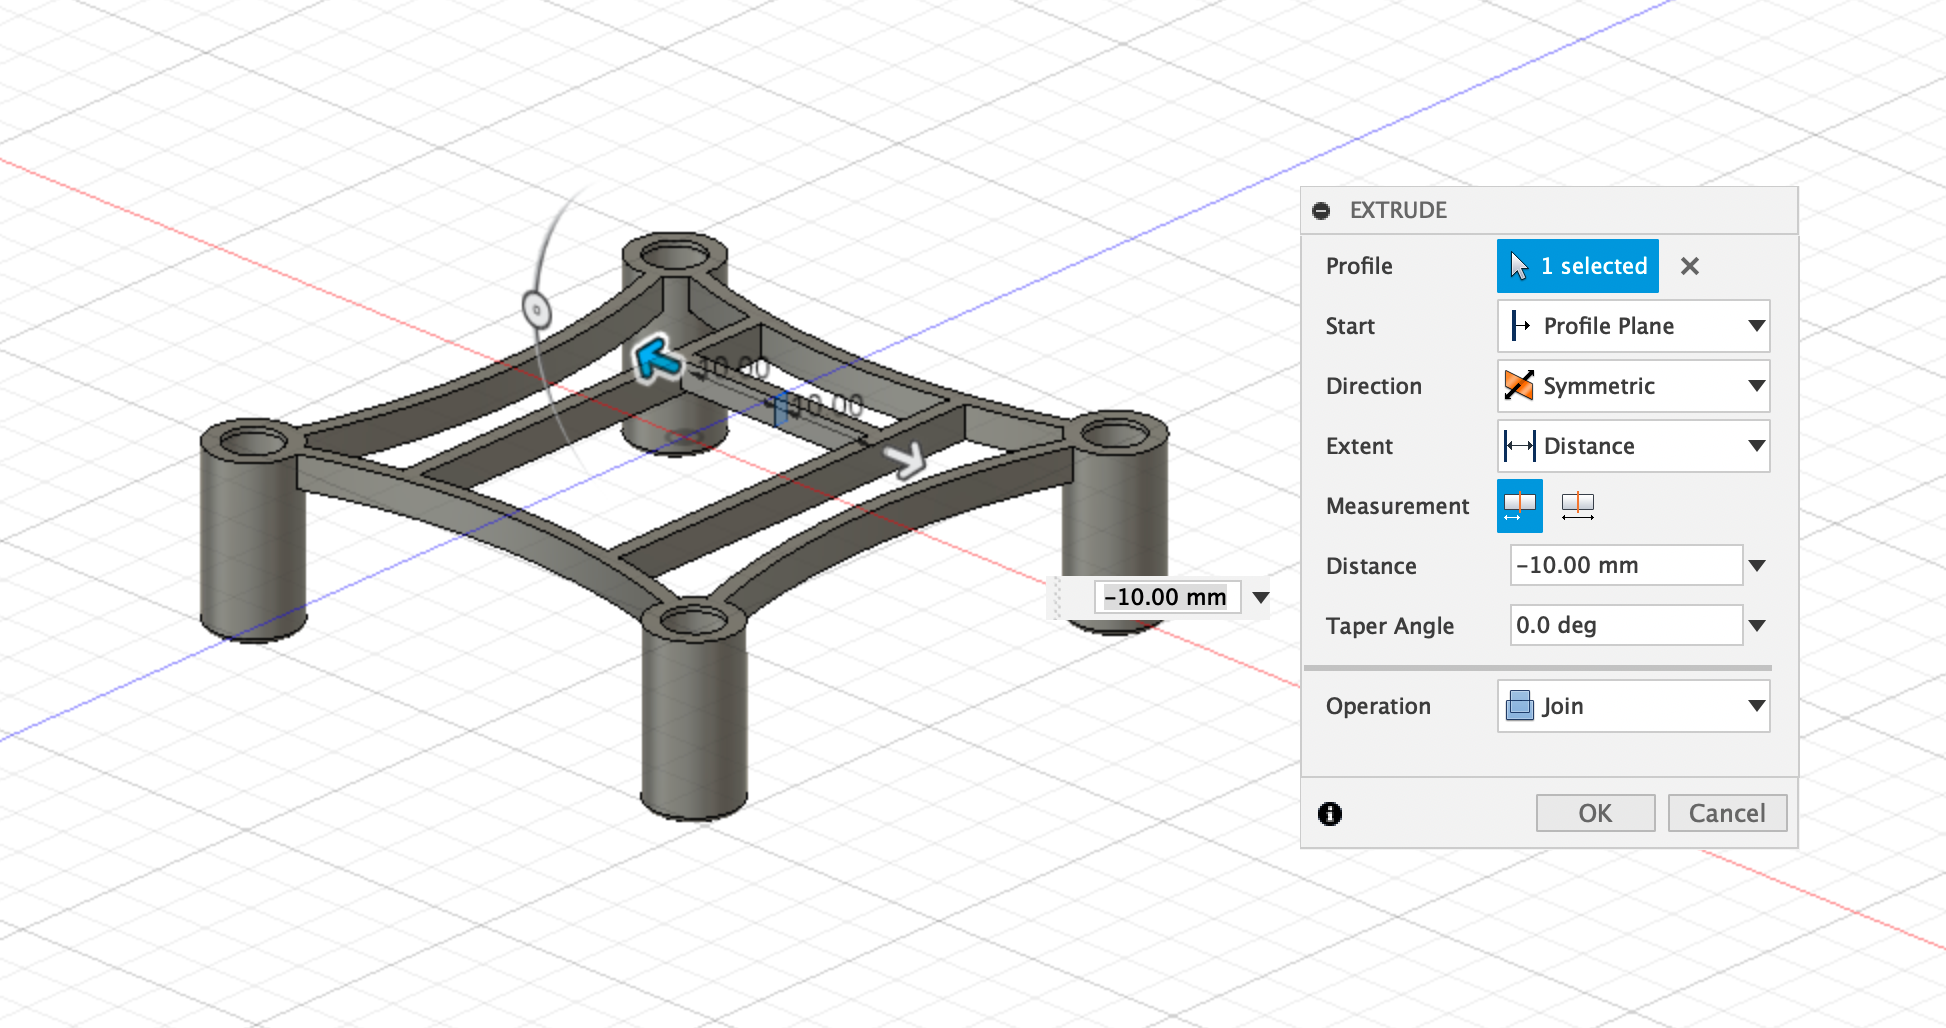Click the extrude direction arrow manipulator
This screenshot has height=1028, width=1946.
point(906,459)
